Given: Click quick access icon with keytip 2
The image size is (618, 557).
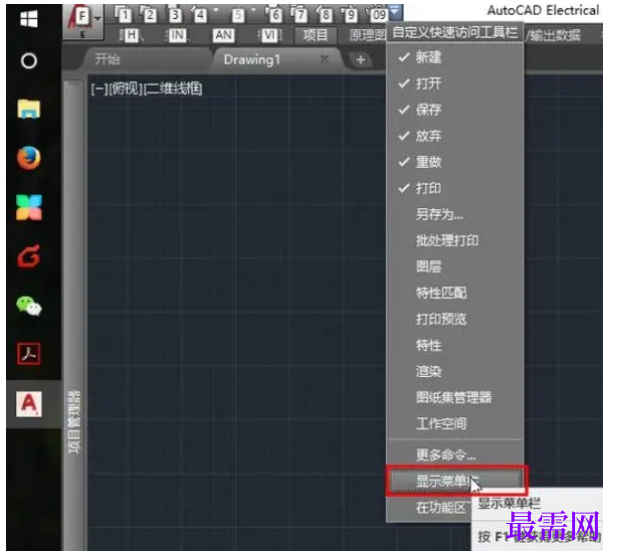Looking at the screenshot, I should [x=148, y=15].
